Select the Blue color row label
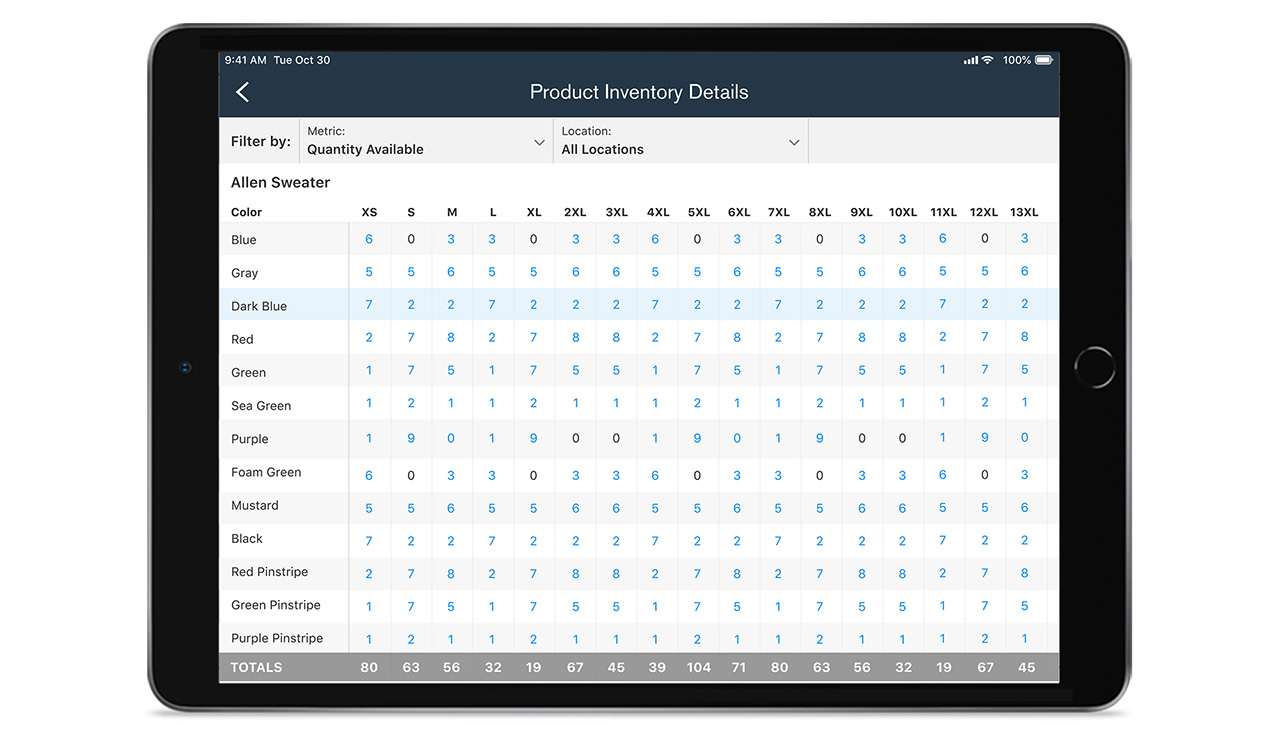 [x=244, y=240]
